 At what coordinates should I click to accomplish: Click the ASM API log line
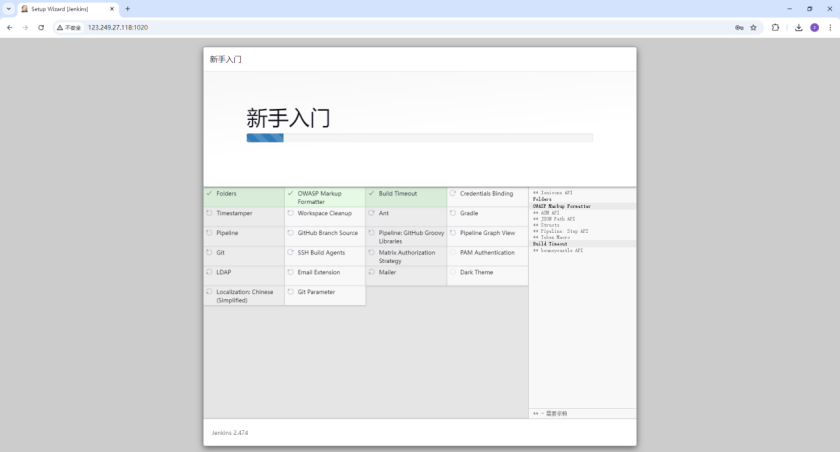(546, 213)
